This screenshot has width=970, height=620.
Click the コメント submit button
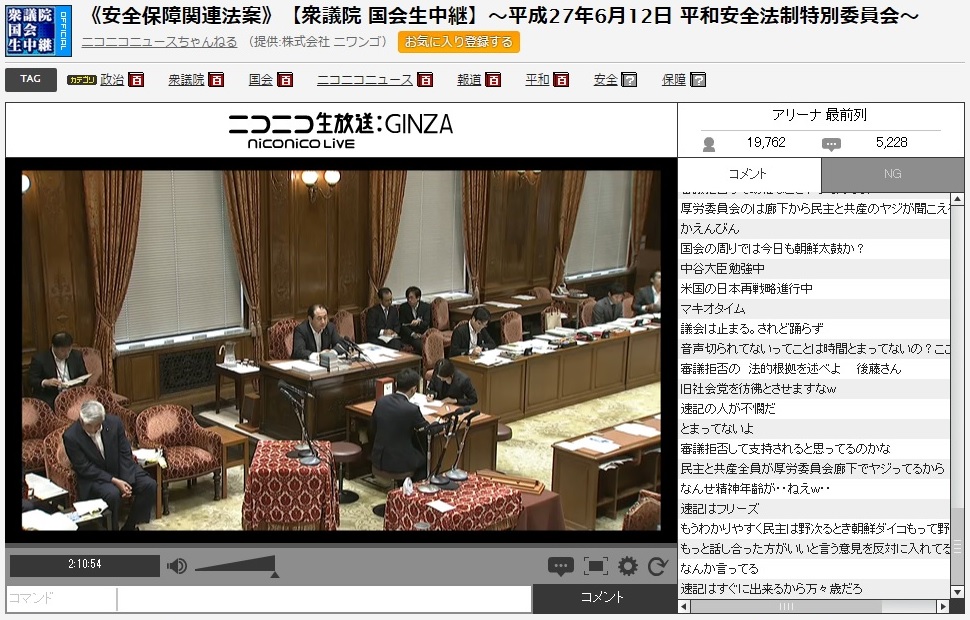pyautogui.click(x=604, y=597)
